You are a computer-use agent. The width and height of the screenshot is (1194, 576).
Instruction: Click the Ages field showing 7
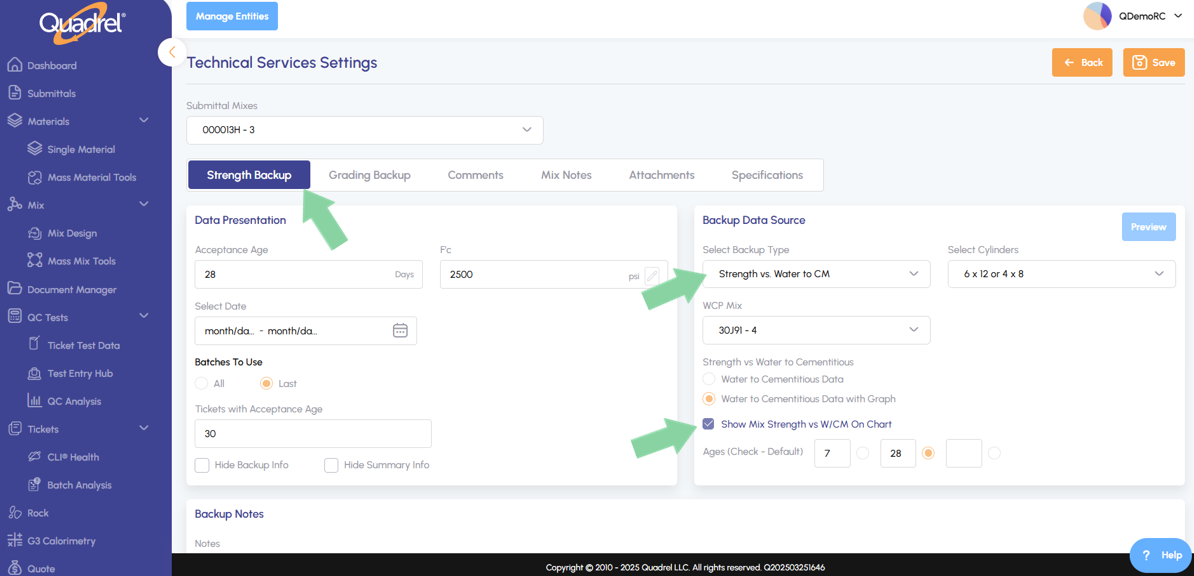832,453
